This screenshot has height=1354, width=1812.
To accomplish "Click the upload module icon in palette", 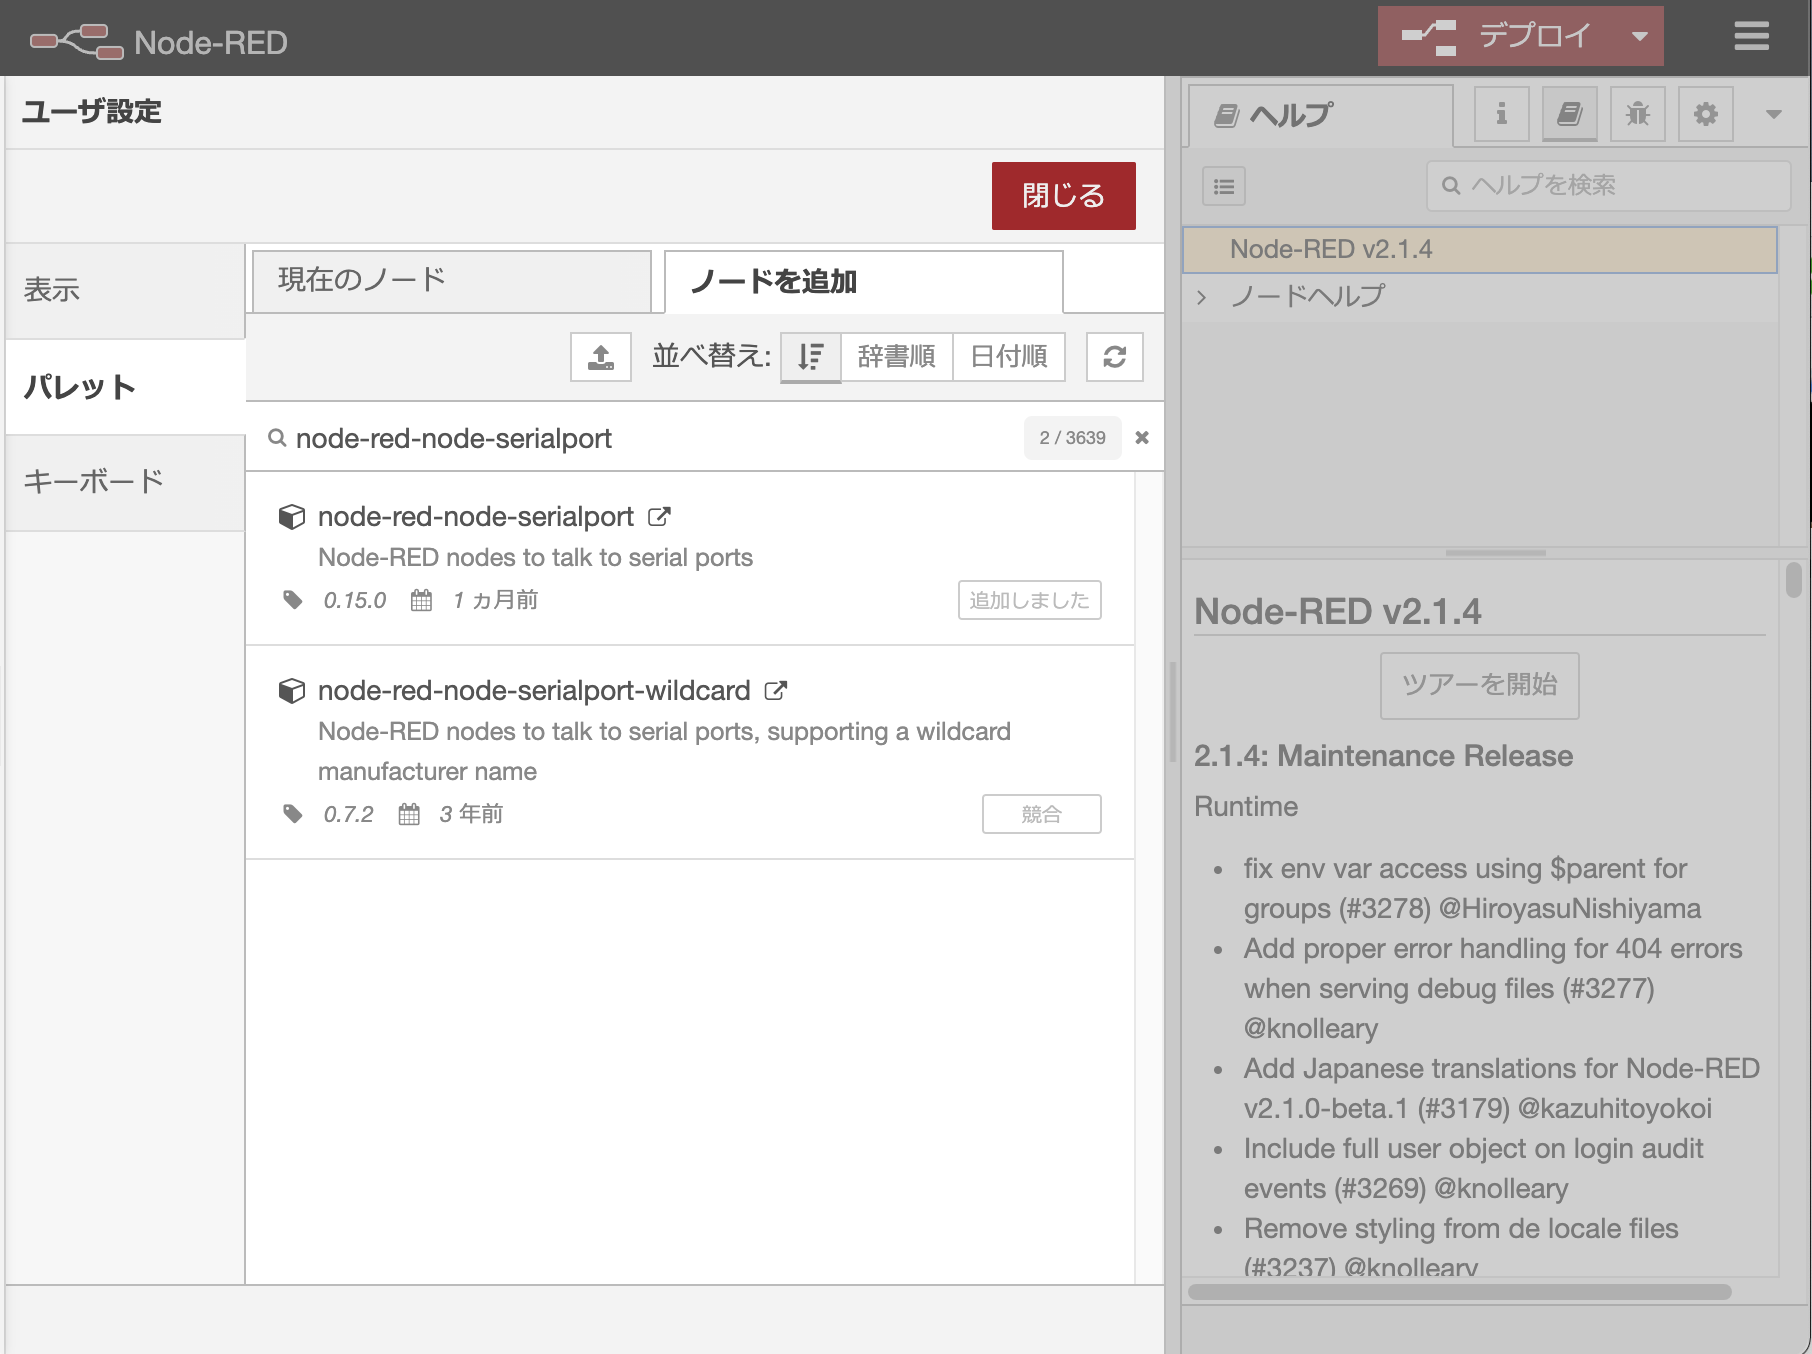I will click(x=600, y=356).
